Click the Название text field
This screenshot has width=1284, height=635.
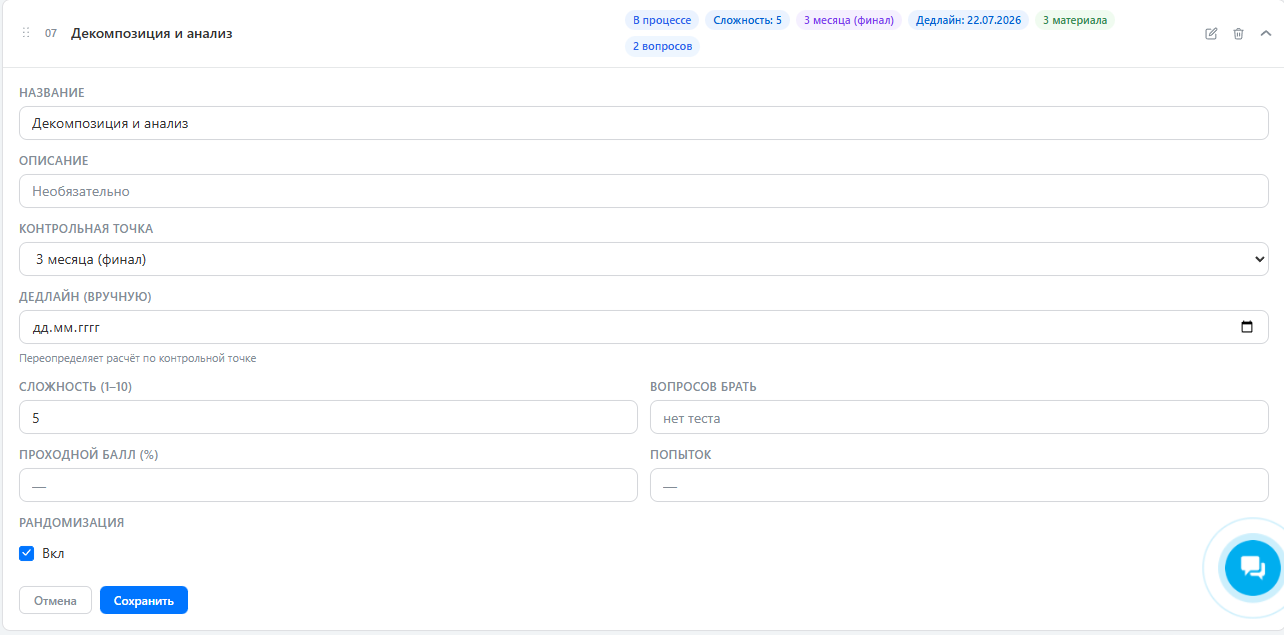coord(643,124)
